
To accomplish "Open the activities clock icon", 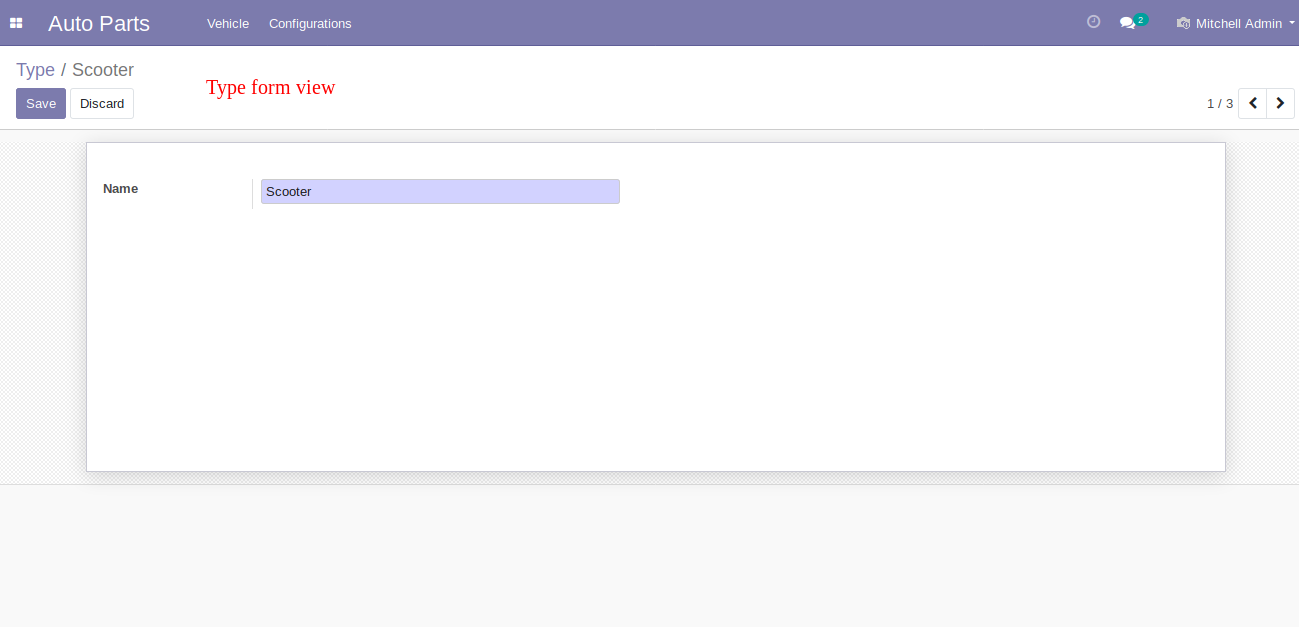I will point(1093,21).
